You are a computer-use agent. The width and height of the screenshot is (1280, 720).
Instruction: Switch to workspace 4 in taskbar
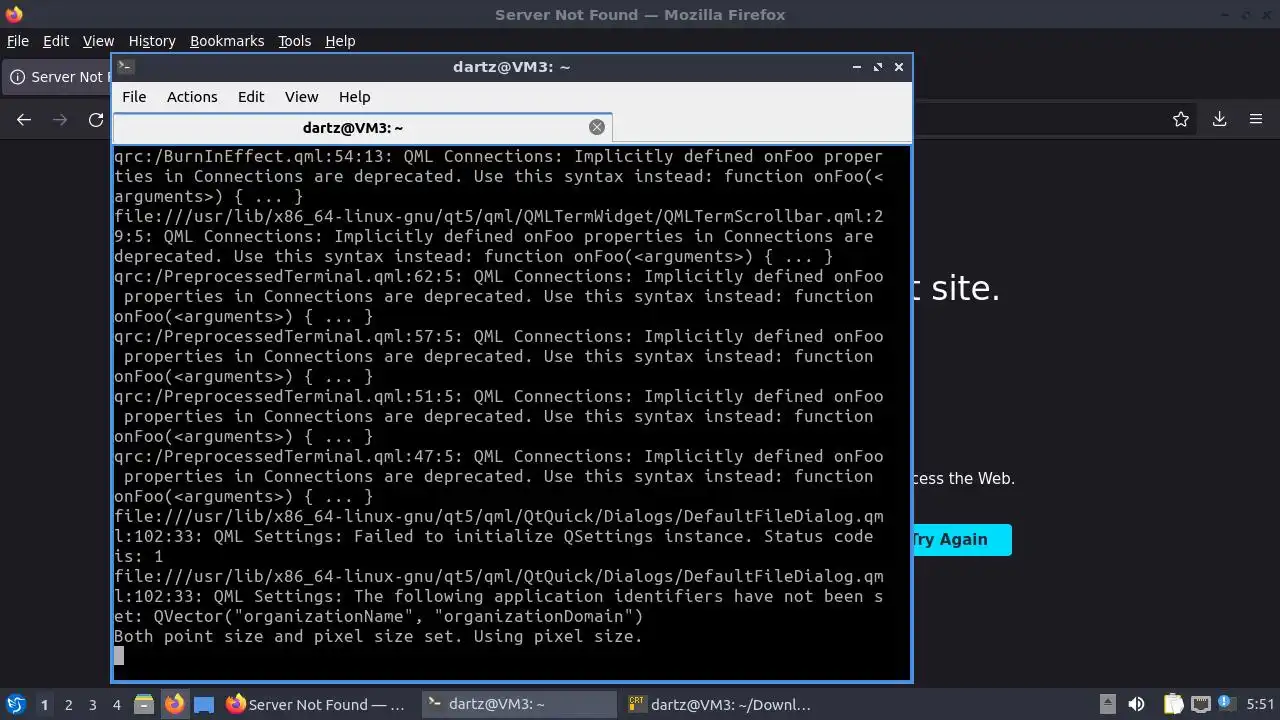(x=117, y=704)
